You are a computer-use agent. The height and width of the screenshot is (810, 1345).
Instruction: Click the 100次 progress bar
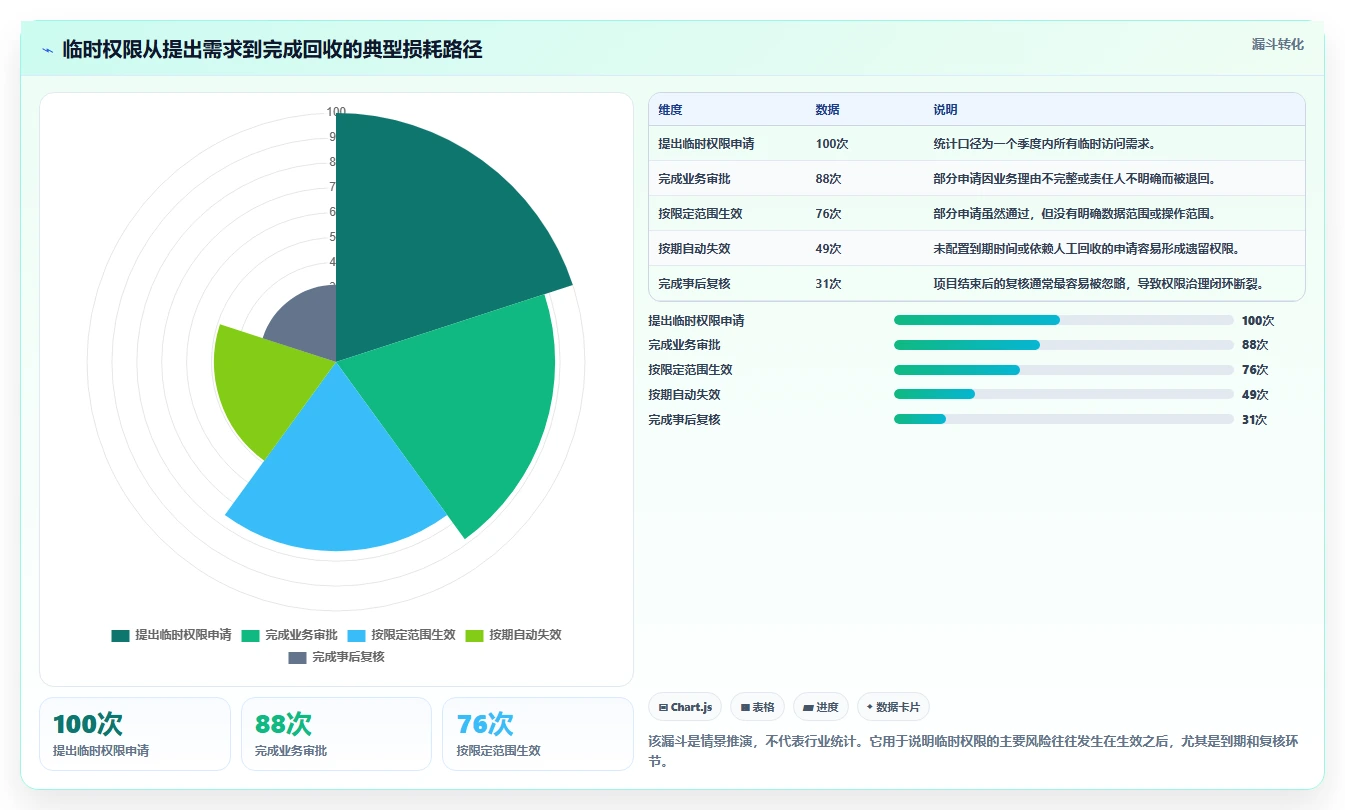tap(1063, 320)
